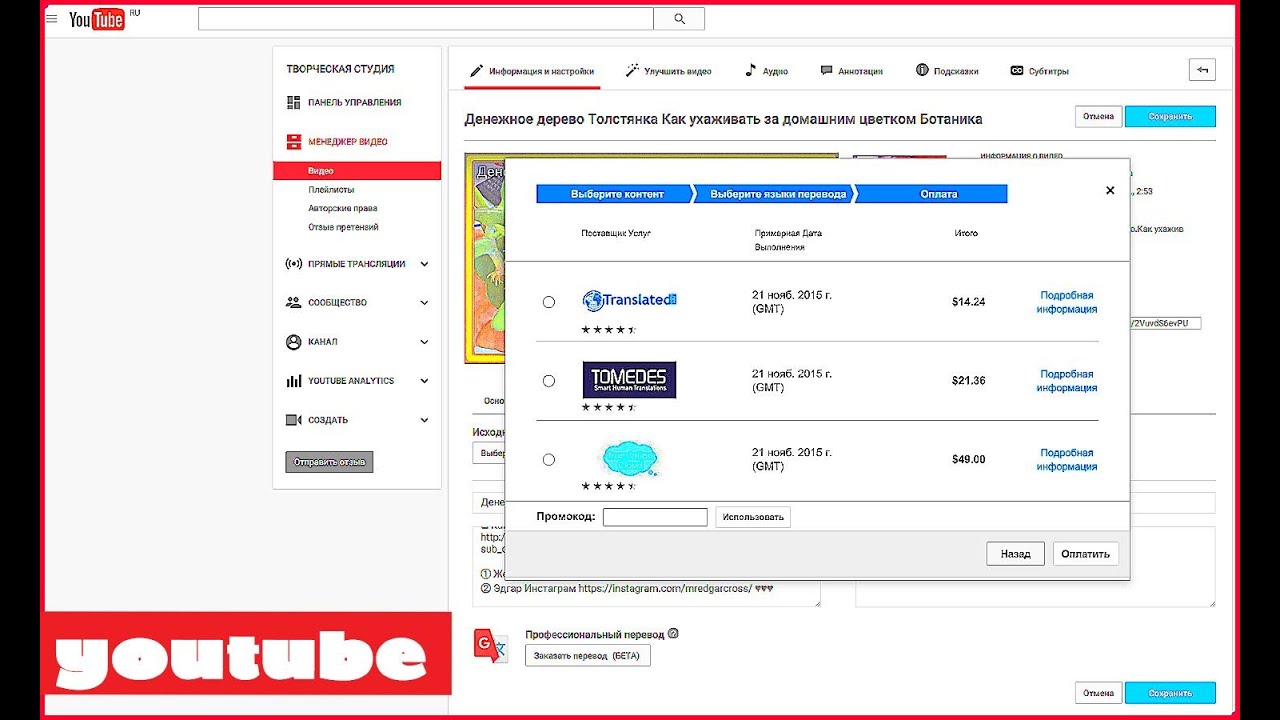Close the translation order dialog

click(1110, 190)
